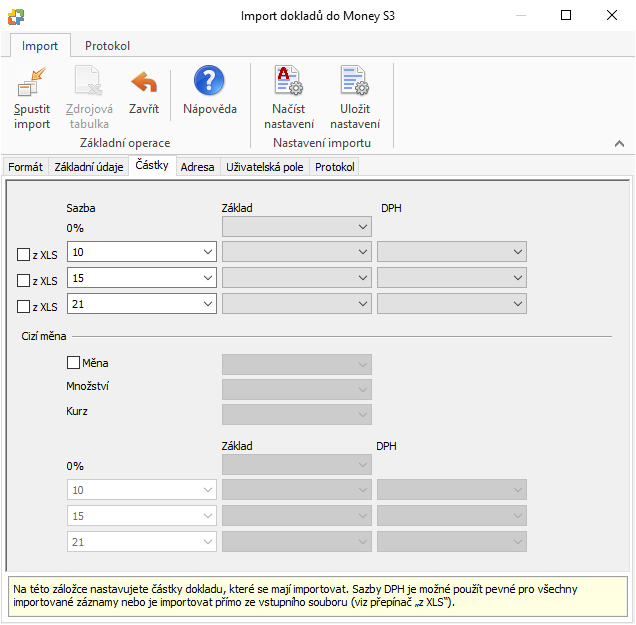Open the Základní údaje tab

click(x=88, y=167)
